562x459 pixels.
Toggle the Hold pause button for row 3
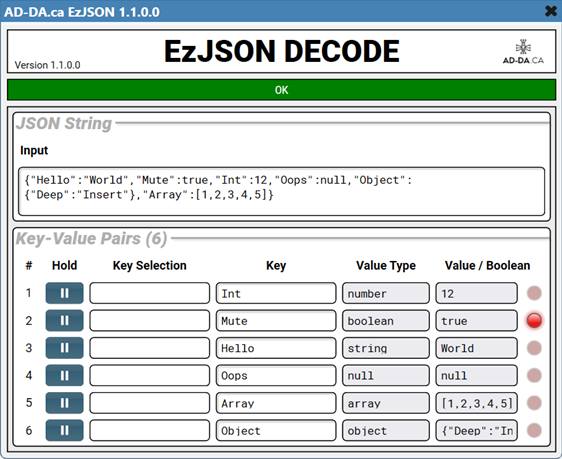coord(65,348)
